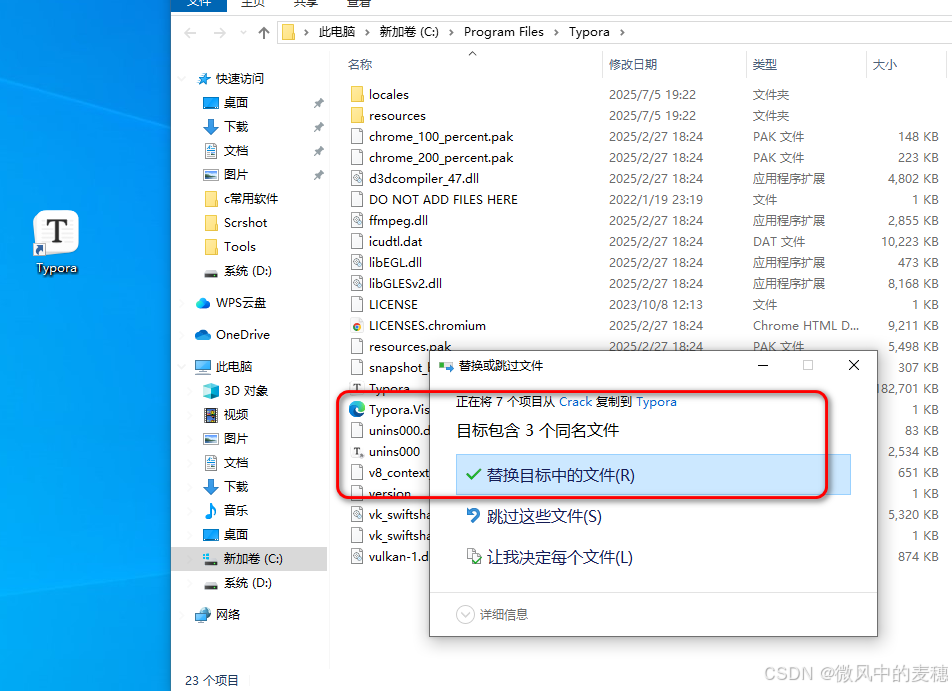Unpin icon beside quick access 桌面
The height and width of the screenshot is (691, 952).
[318, 103]
